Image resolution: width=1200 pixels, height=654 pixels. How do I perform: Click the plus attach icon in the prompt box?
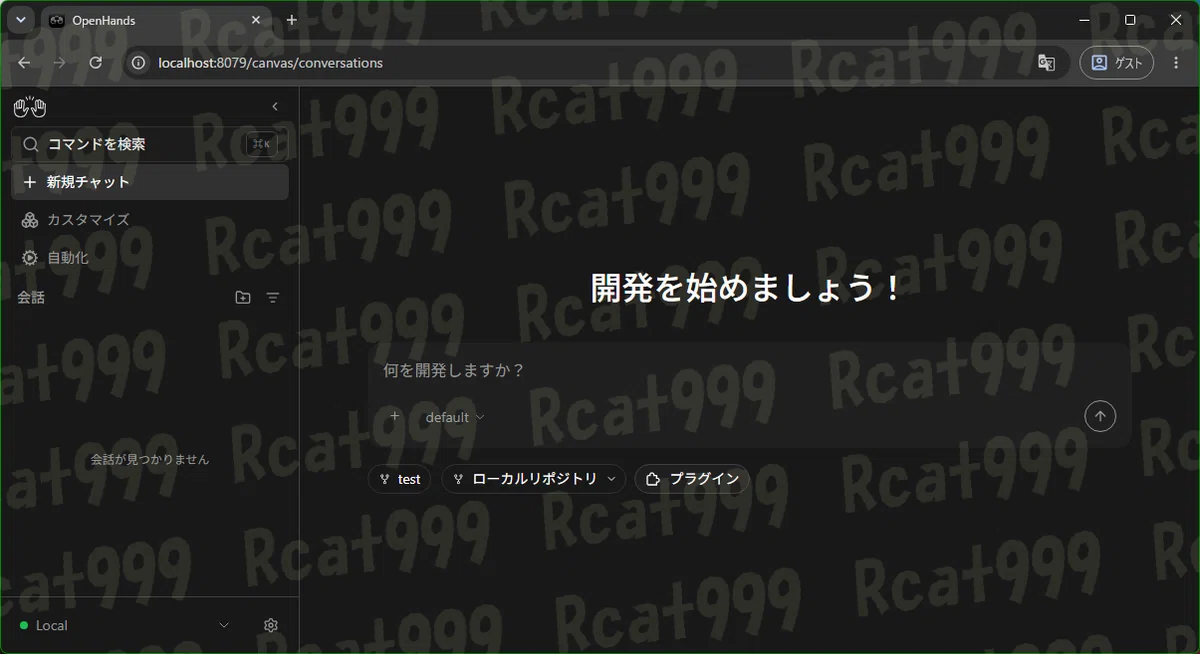tap(394, 416)
